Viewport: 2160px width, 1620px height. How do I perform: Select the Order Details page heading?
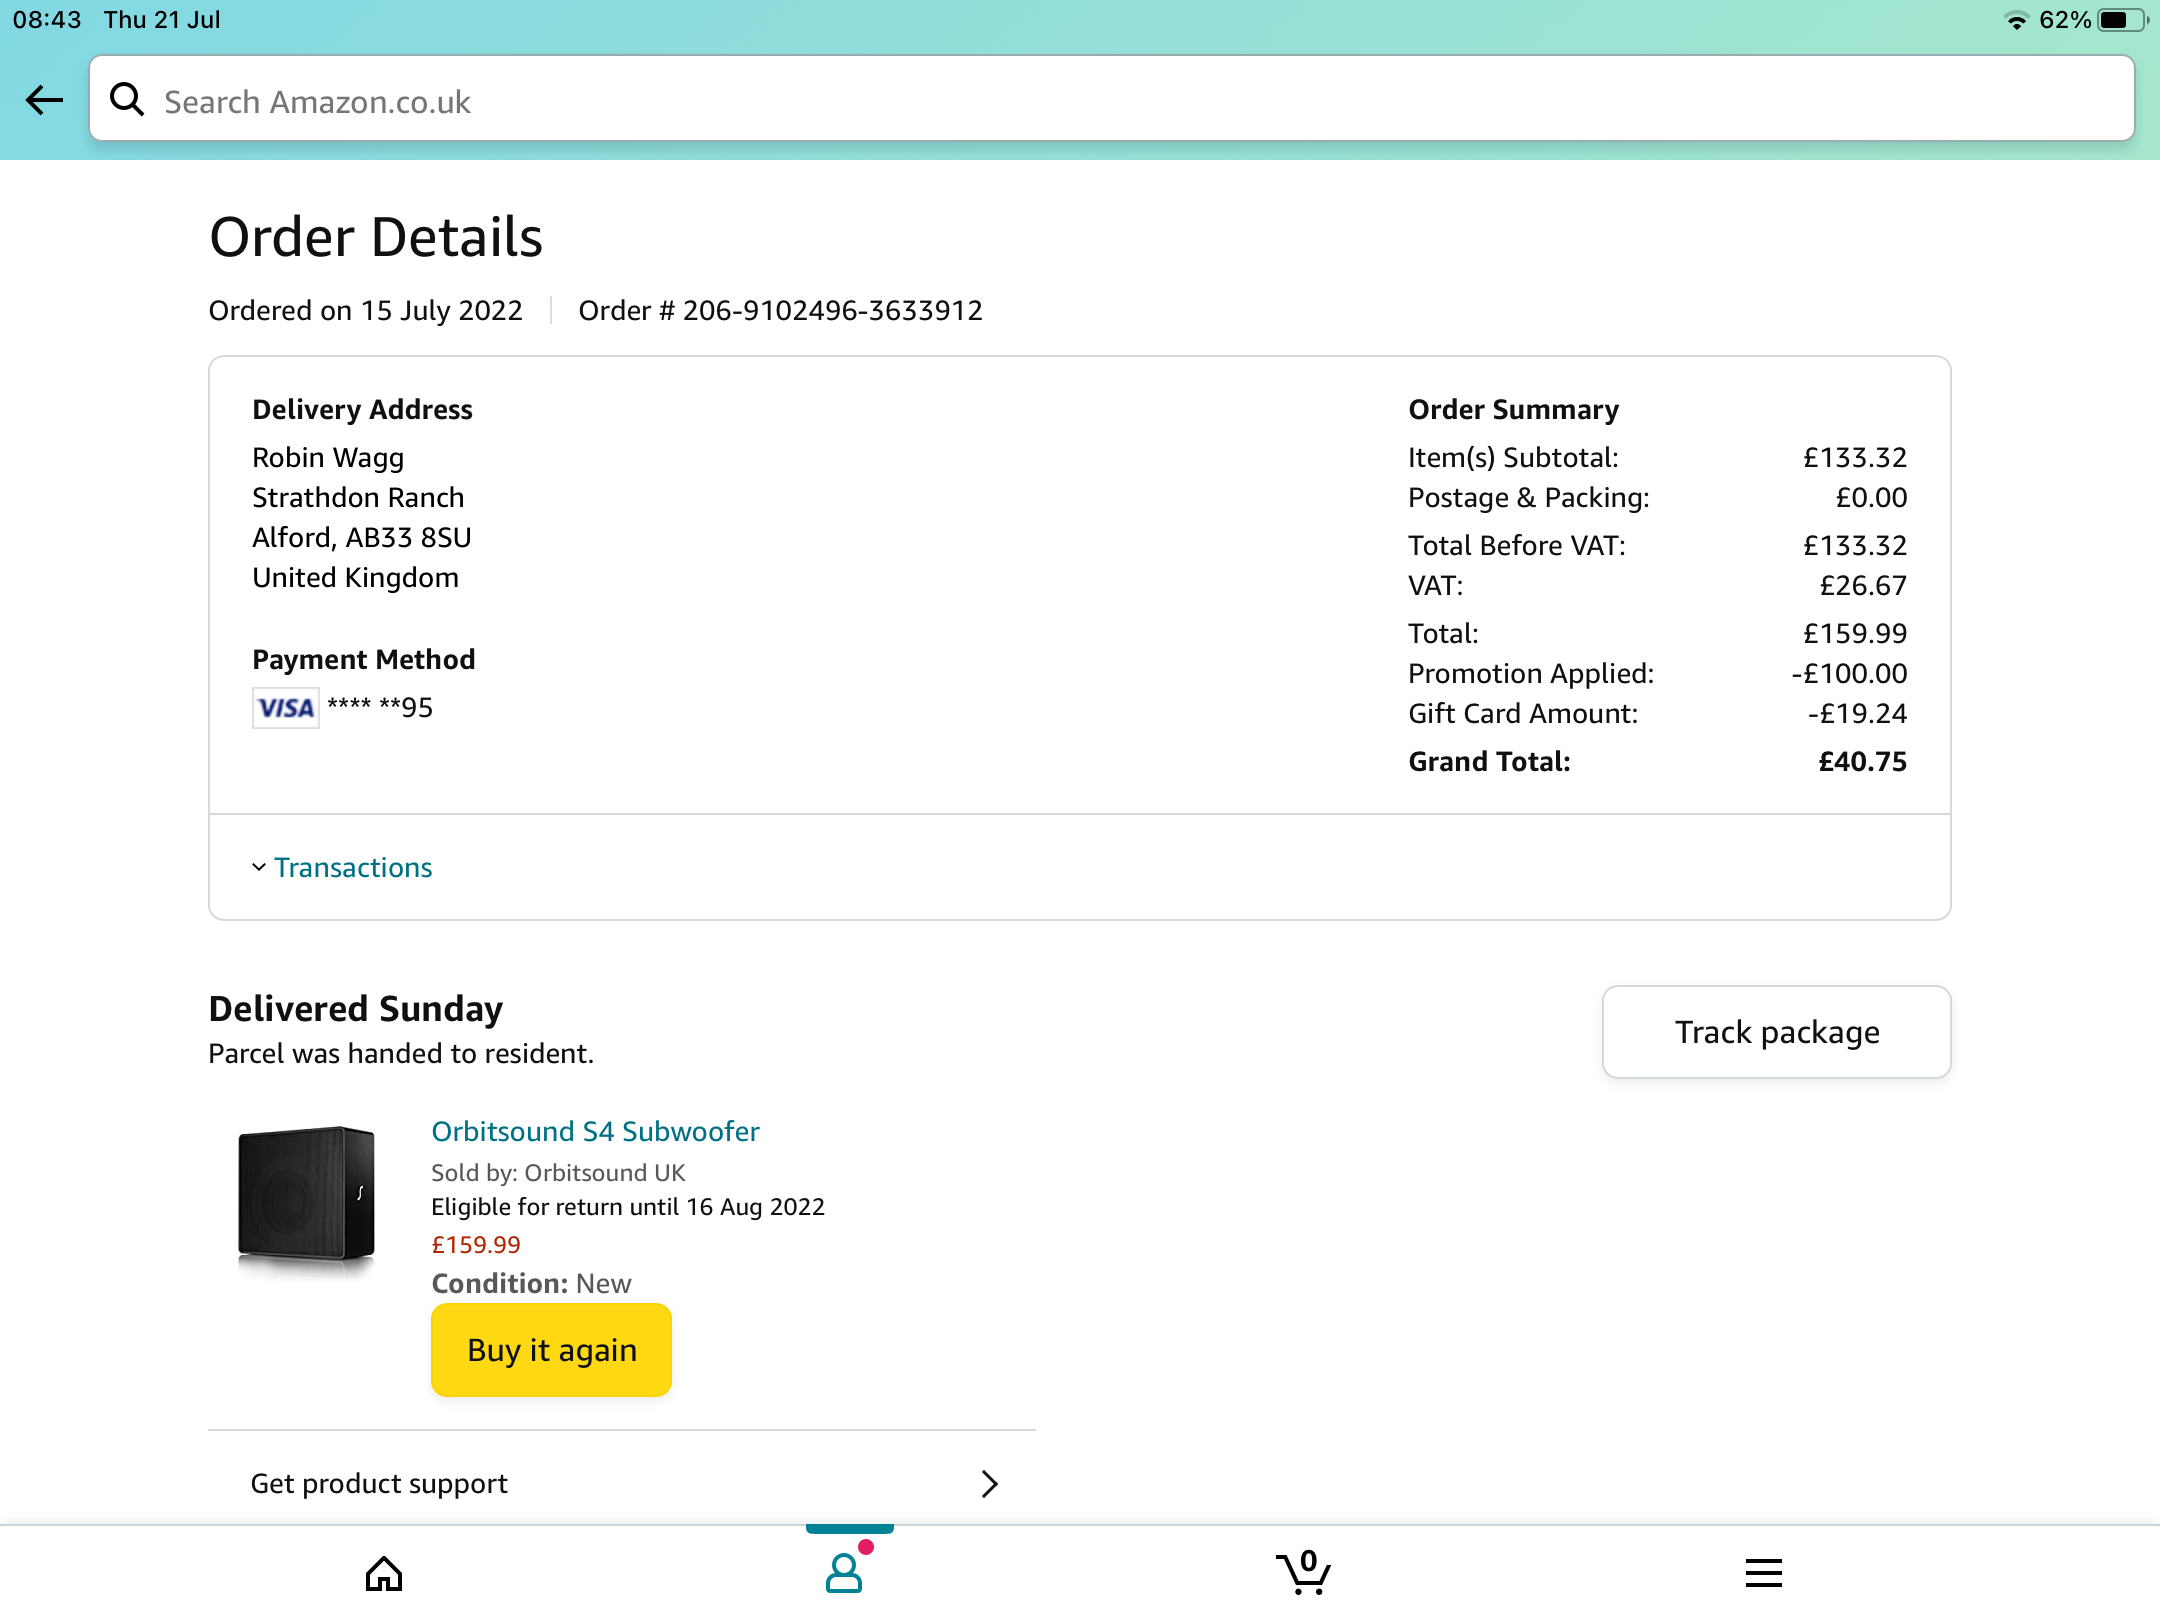375,238
